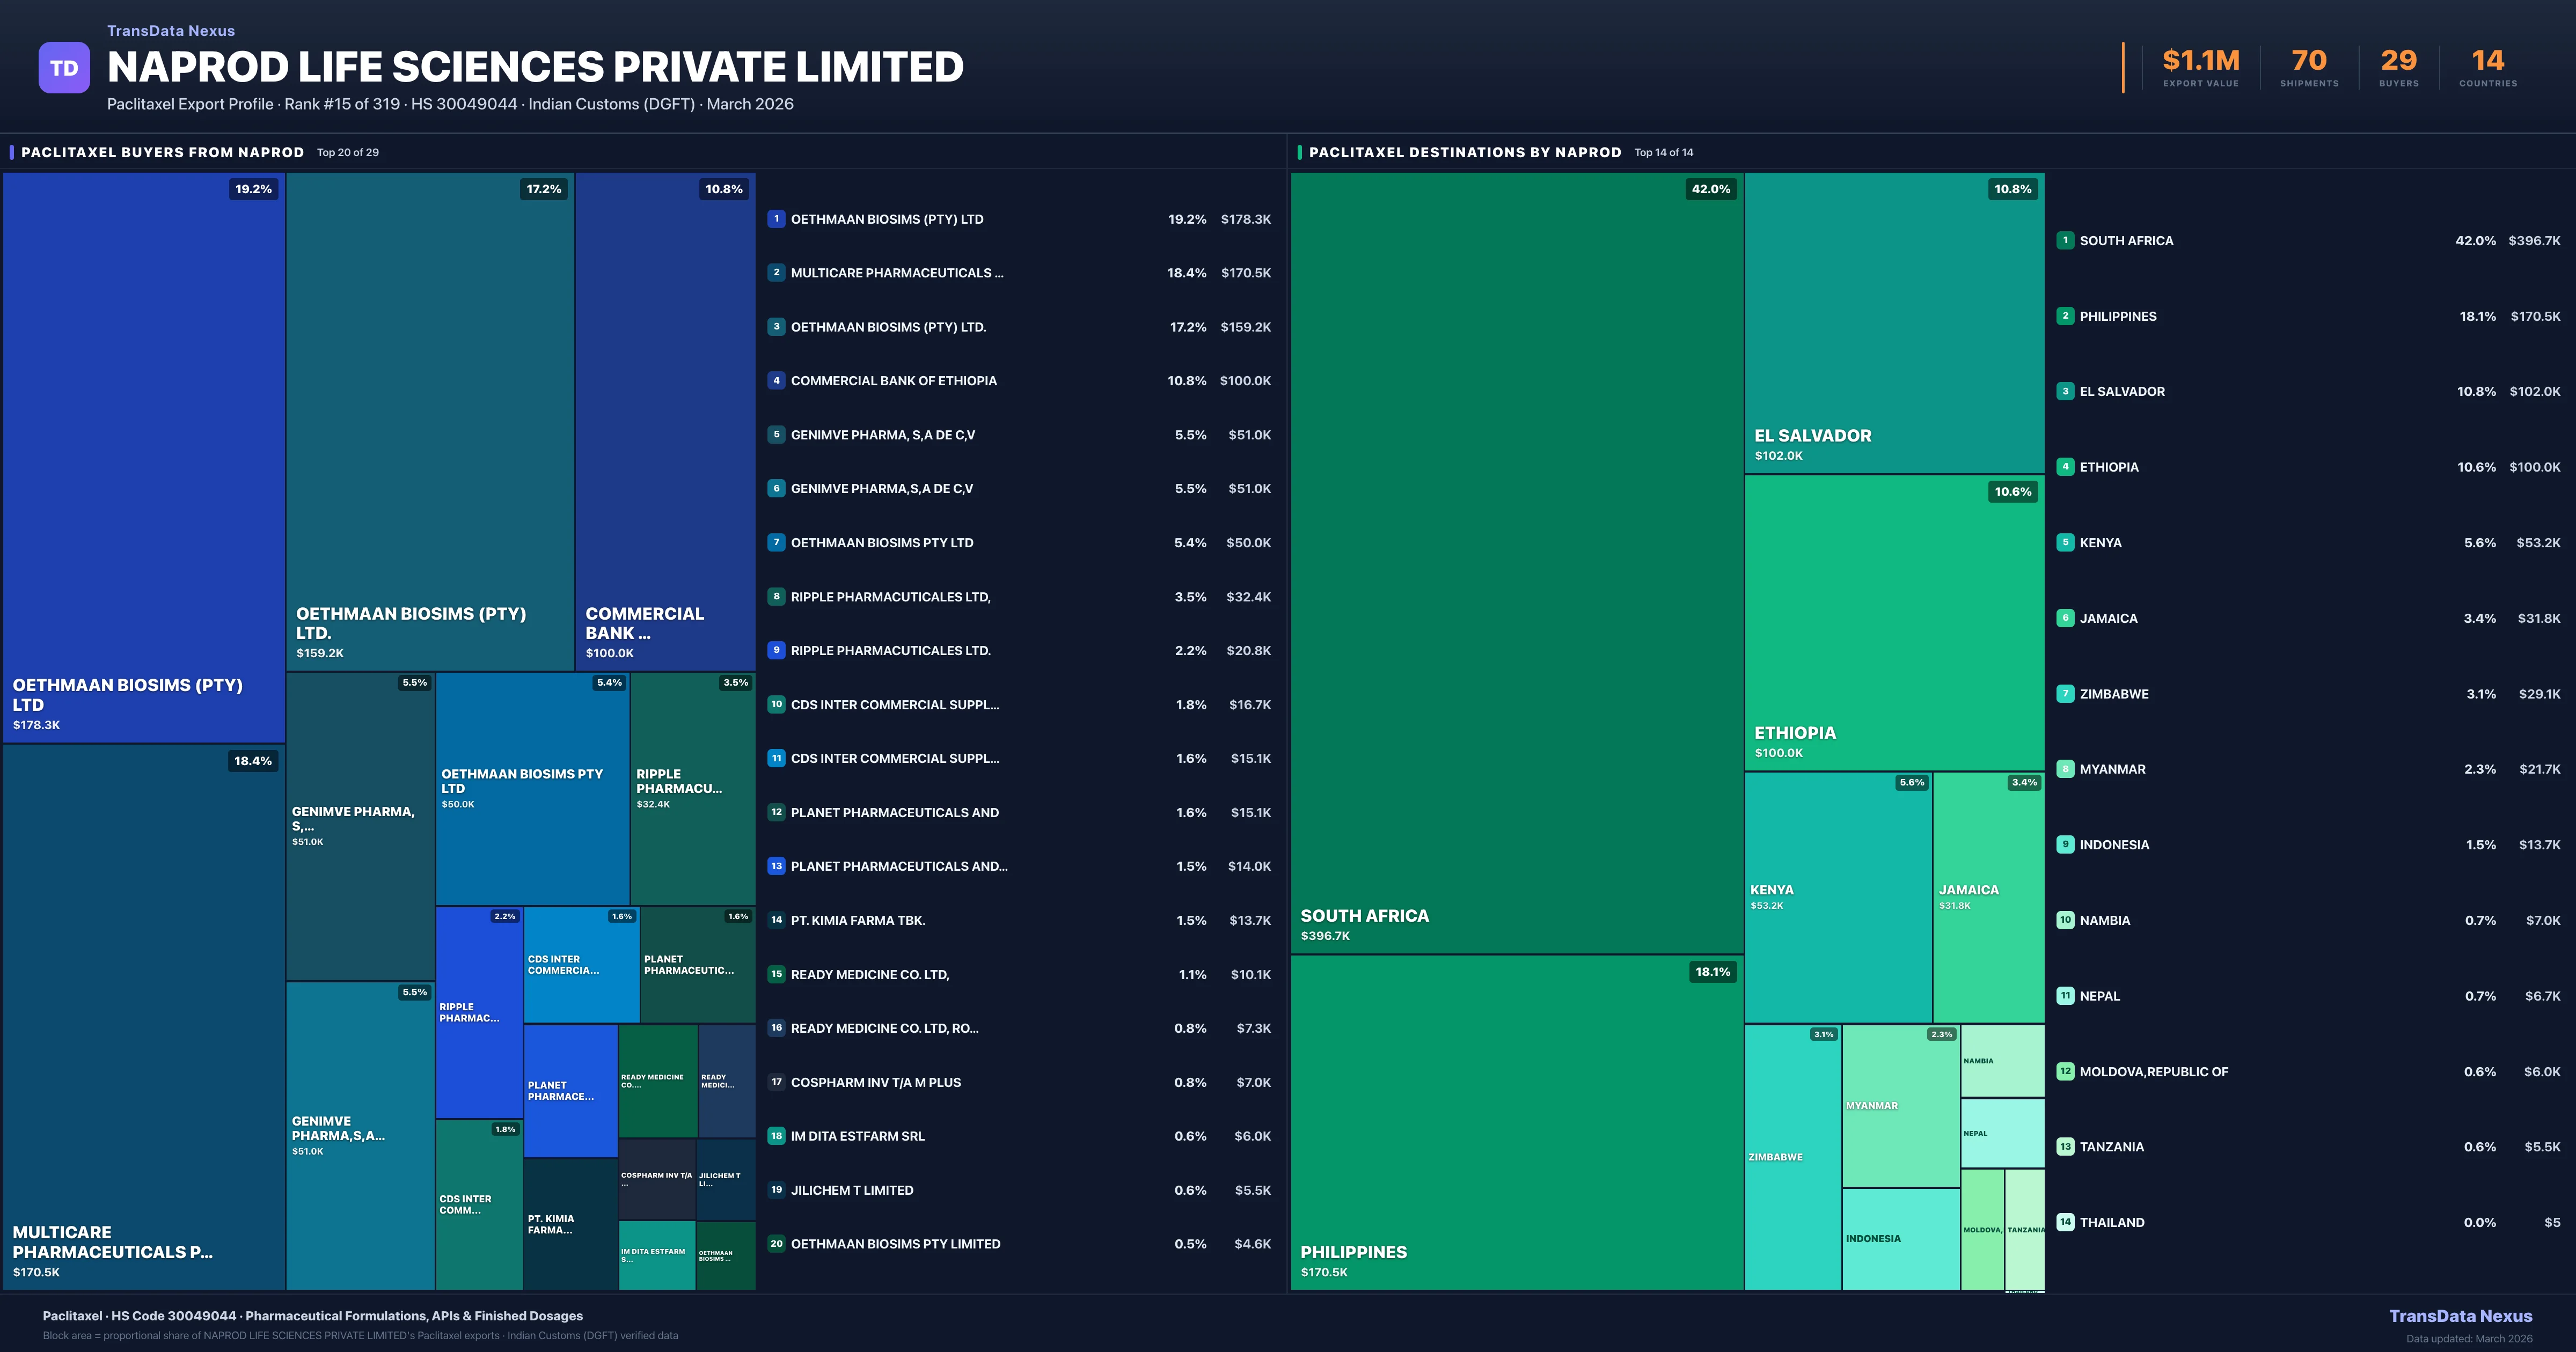2576x1352 pixels.
Task: Click rank badge 14 beside PT. KIMIA FARMA TBK.
Action: [x=776, y=920]
